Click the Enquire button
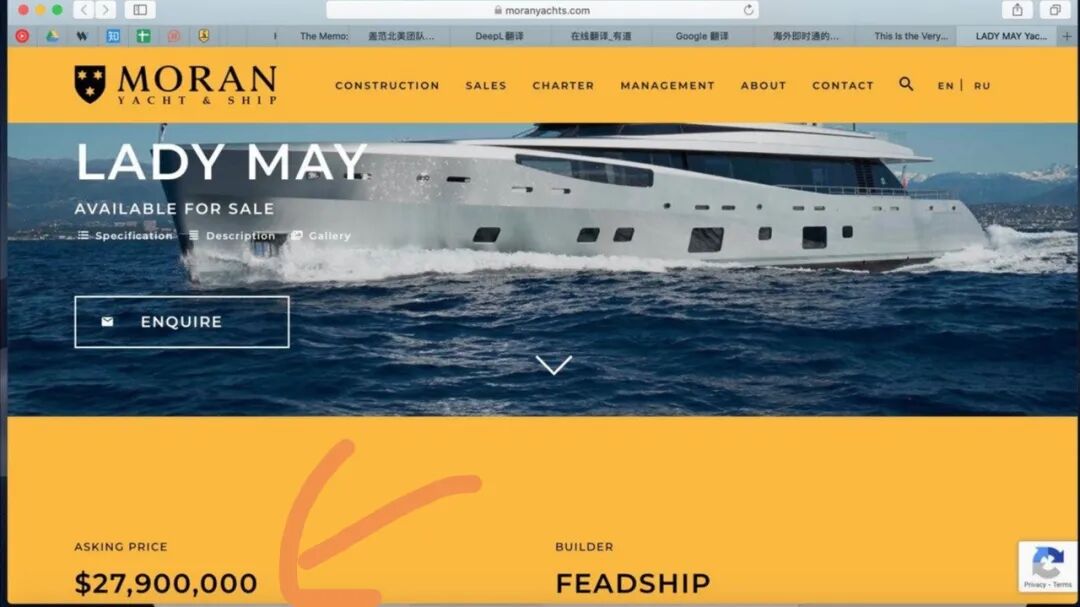 182,322
